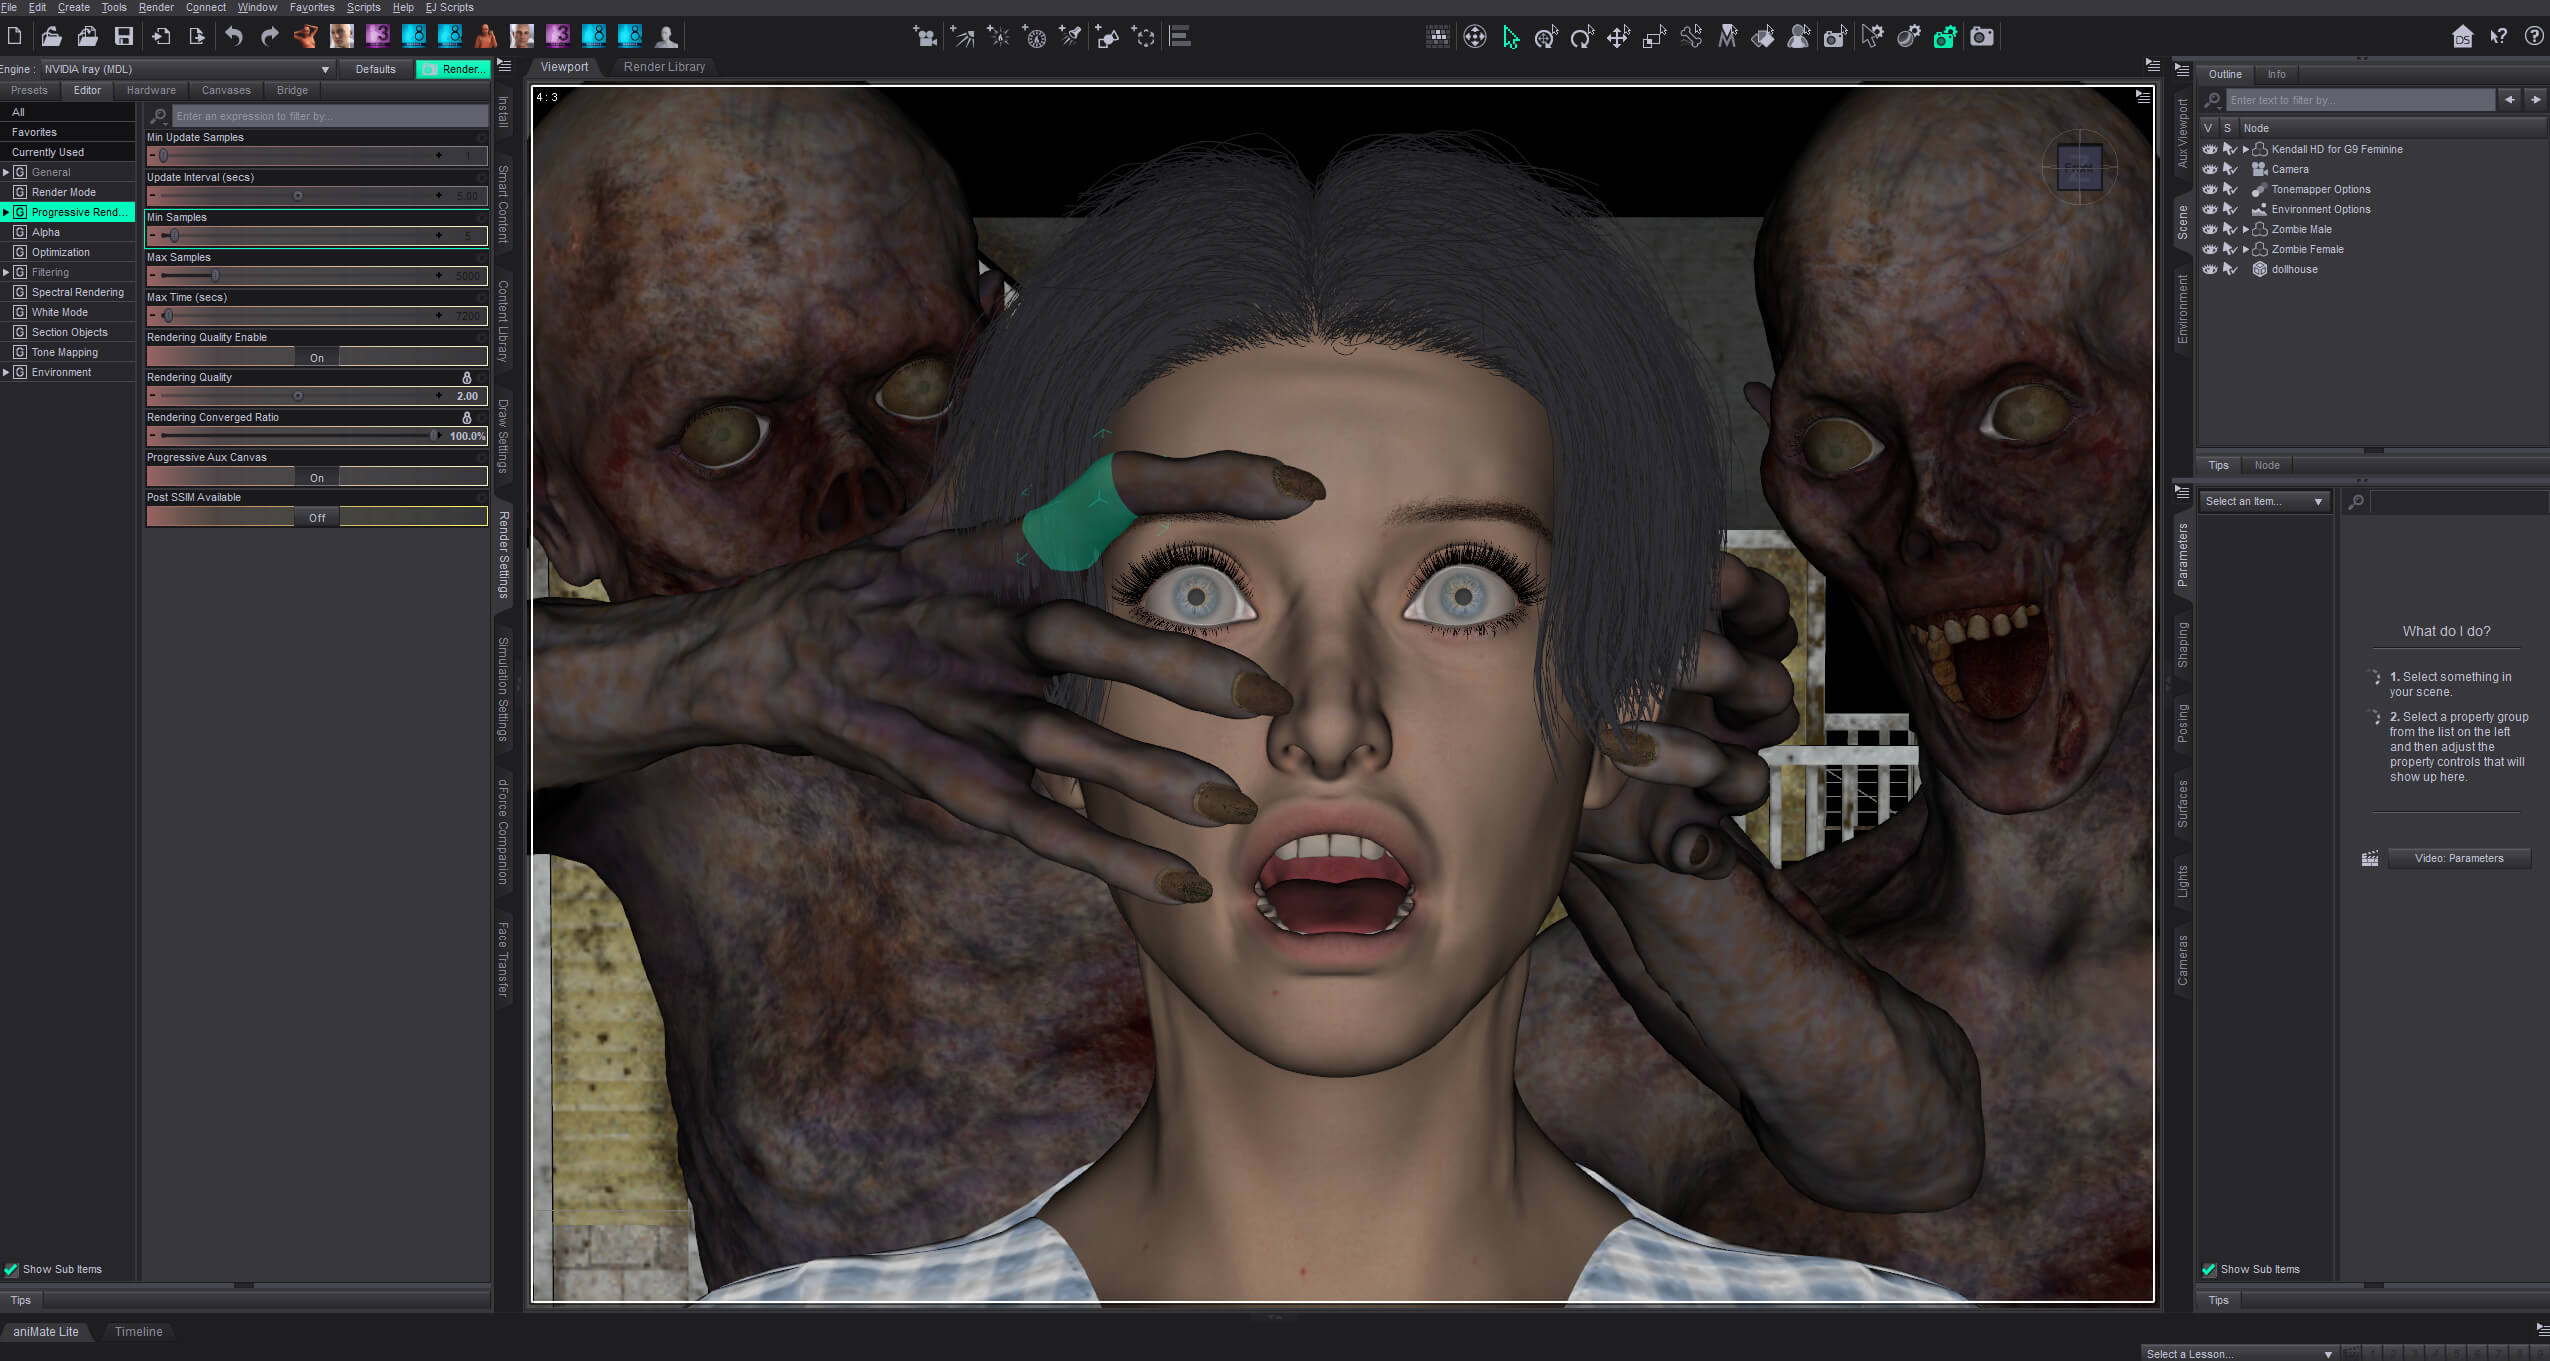This screenshot has height=1361, width=2550.
Task: Open the Help question mark icon
Action: [2533, 37]
